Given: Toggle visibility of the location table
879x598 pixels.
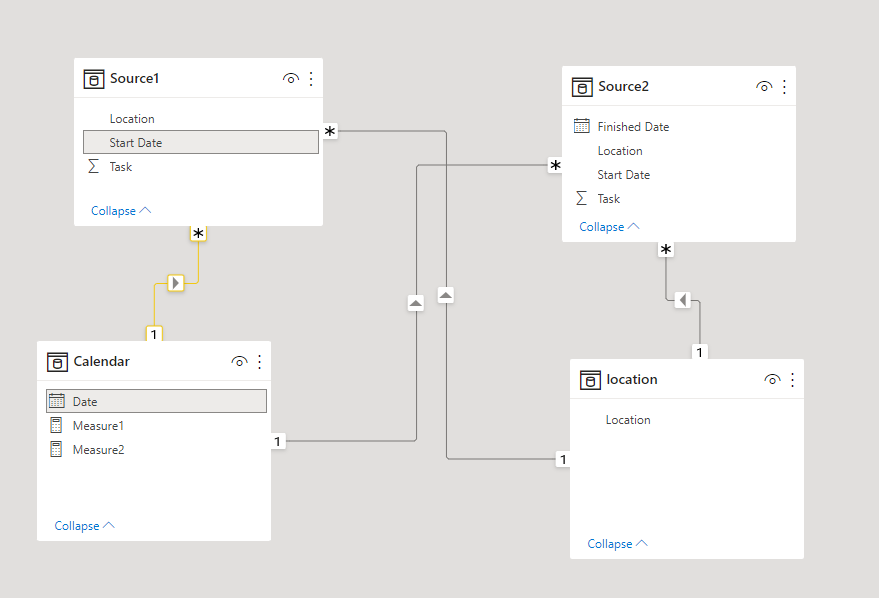Looking at the screenshot, I should click(x=772, y=379).
